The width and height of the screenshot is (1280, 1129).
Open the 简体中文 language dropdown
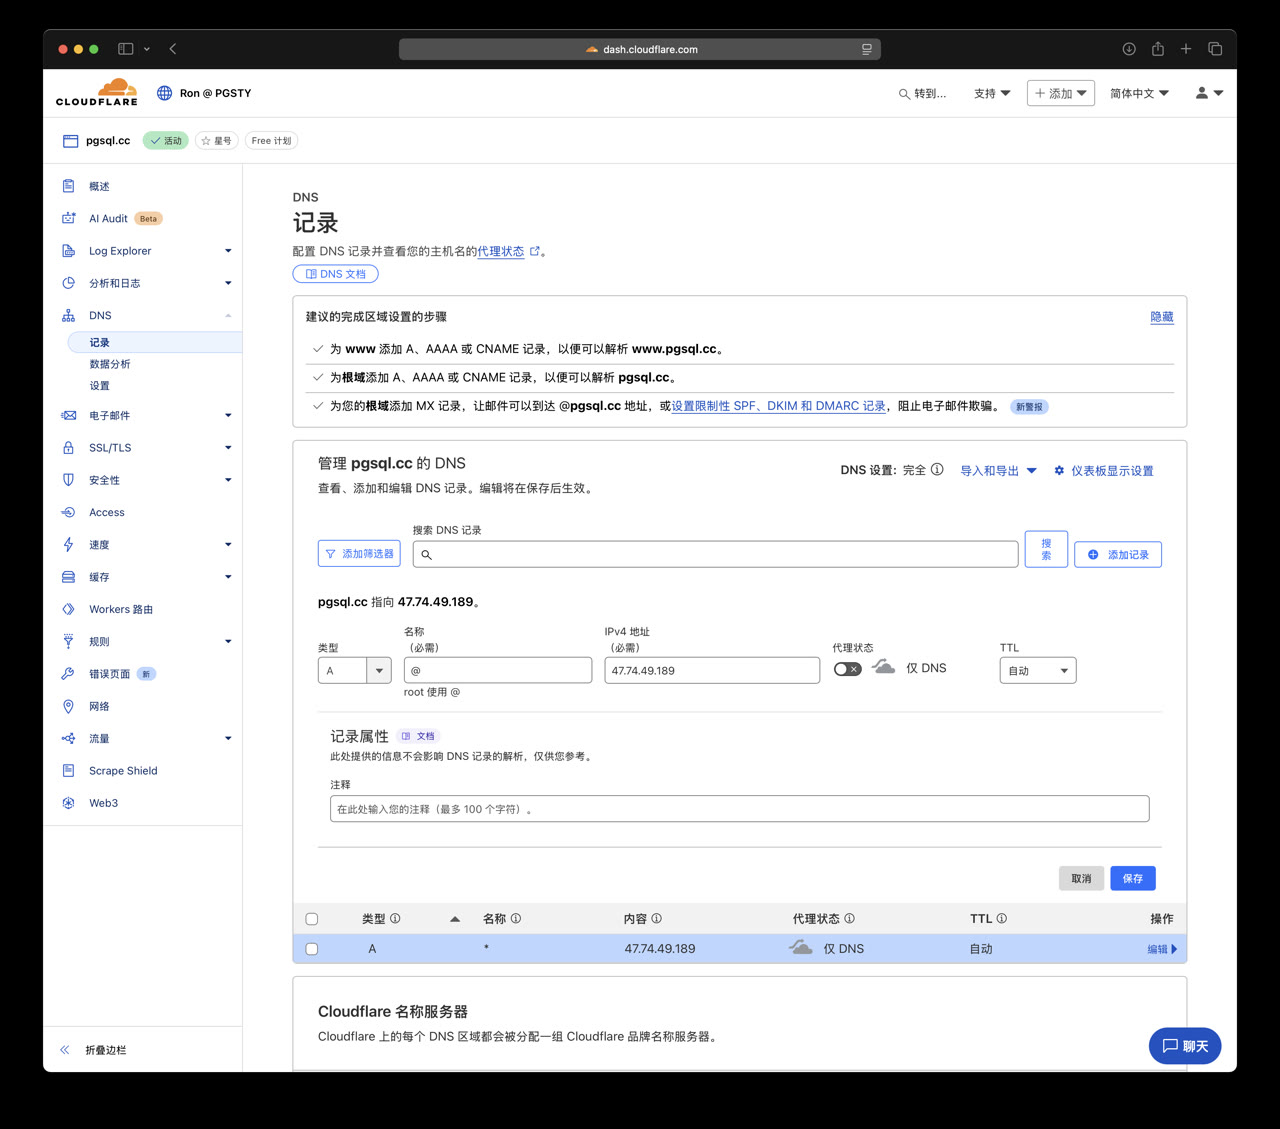1139,93
